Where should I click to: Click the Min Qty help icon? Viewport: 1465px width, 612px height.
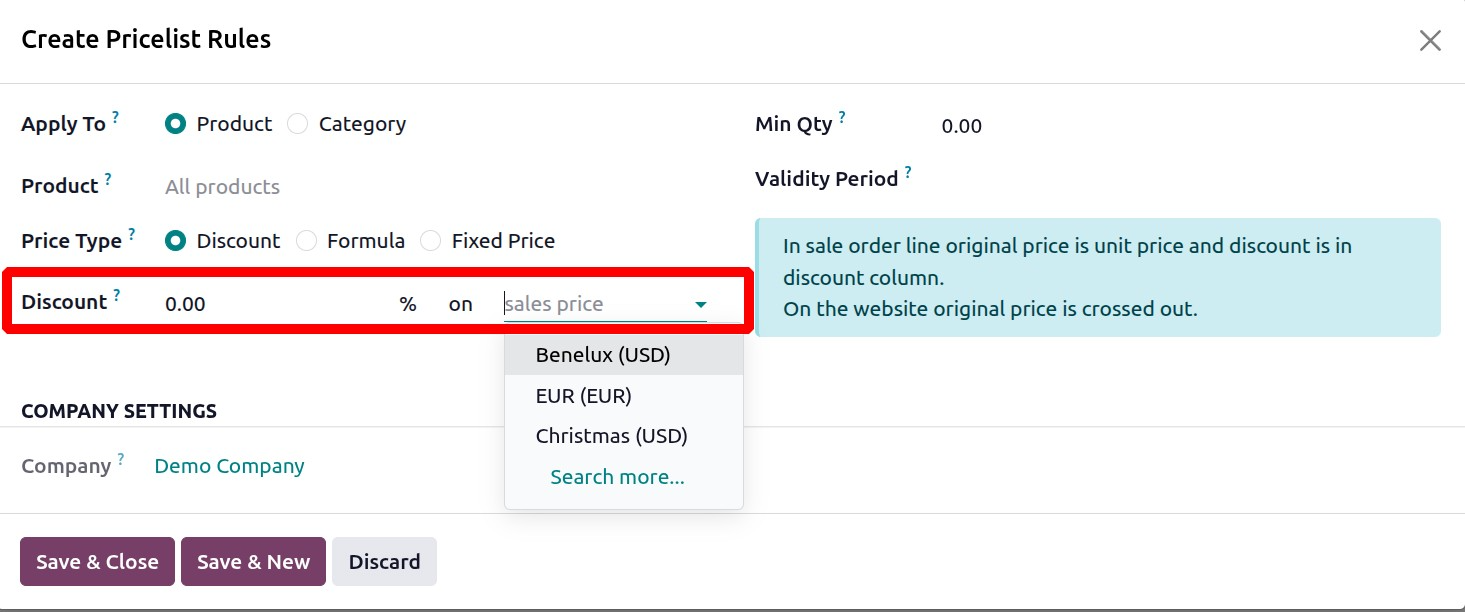tap(842, 118)
